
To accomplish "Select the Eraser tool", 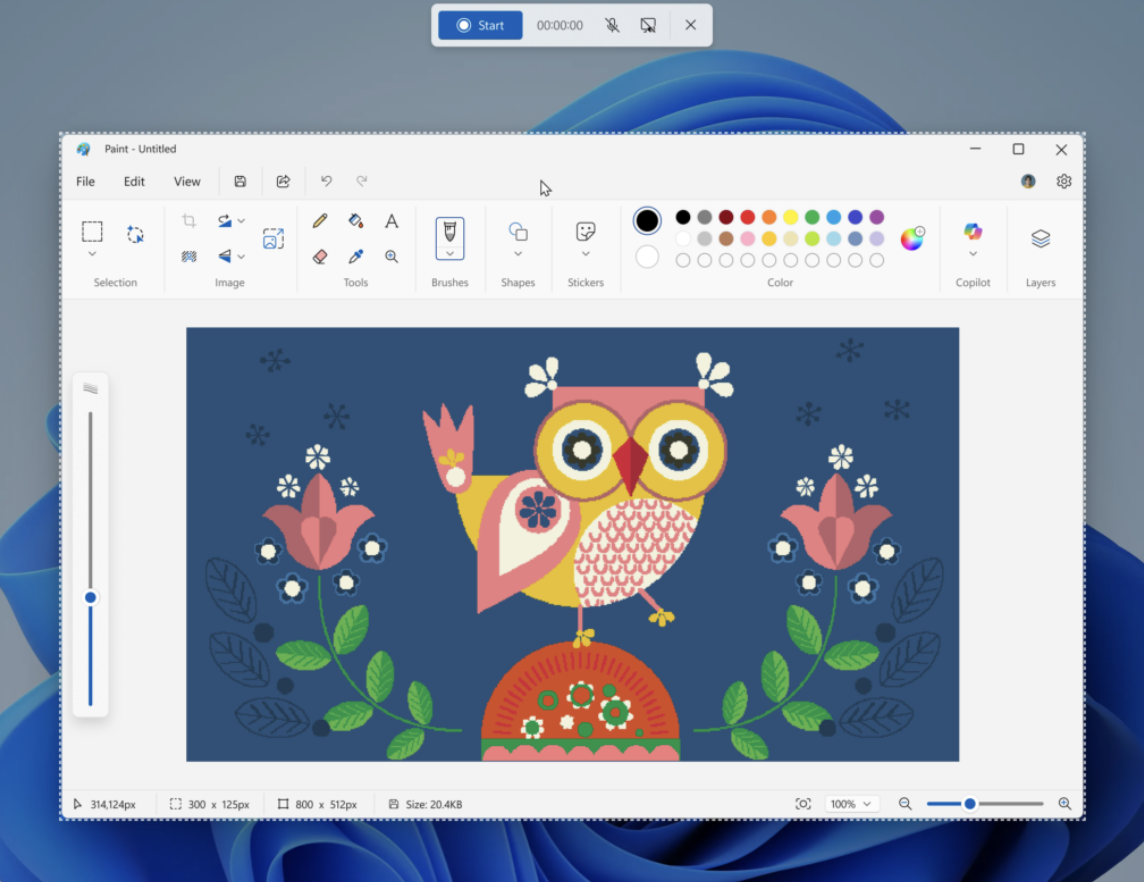I will 320,256.
